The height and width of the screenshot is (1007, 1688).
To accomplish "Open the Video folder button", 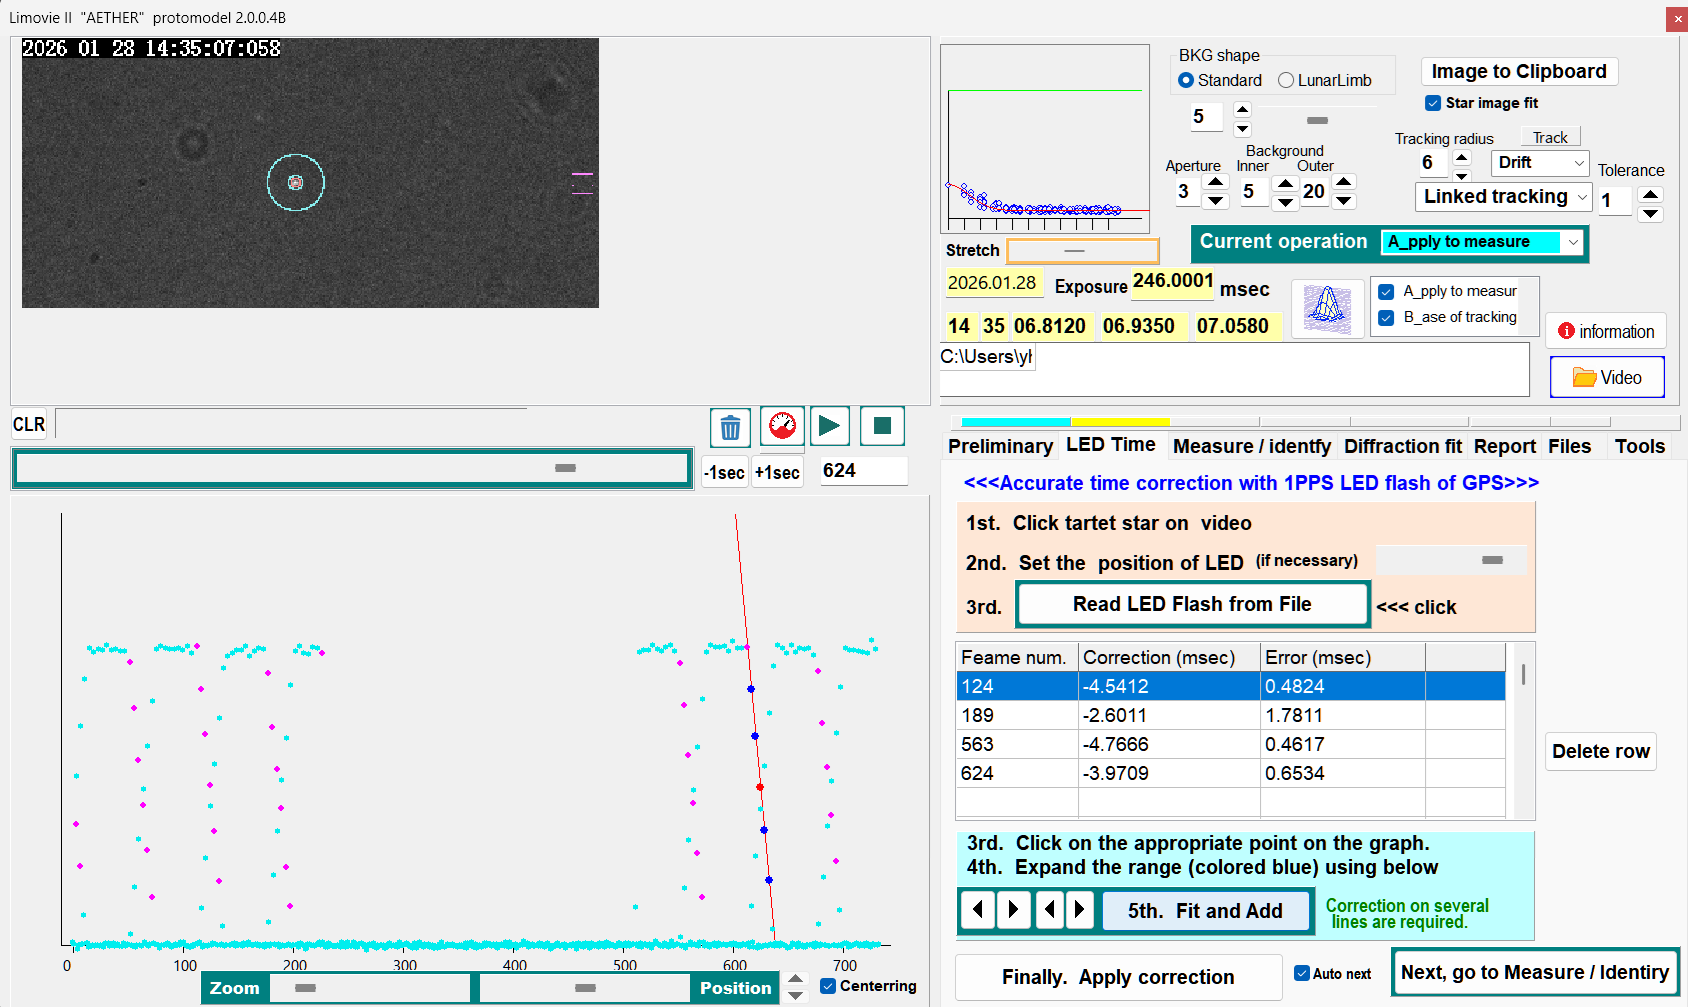I will 1607,377.
